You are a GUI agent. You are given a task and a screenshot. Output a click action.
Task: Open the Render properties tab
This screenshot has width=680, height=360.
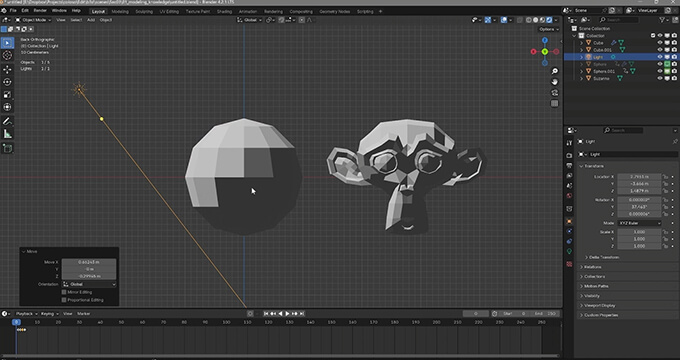(x=569, y=155)
